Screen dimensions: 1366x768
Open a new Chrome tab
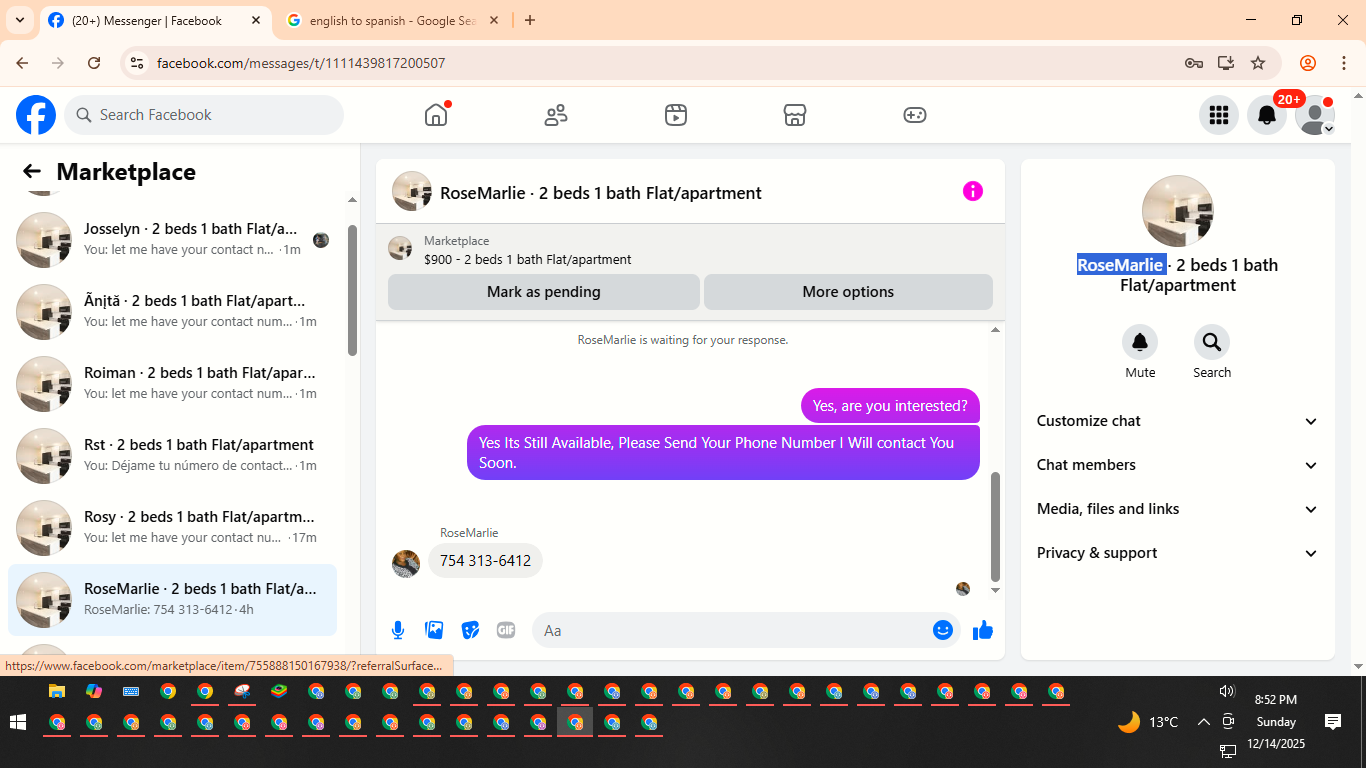(530, 20)
